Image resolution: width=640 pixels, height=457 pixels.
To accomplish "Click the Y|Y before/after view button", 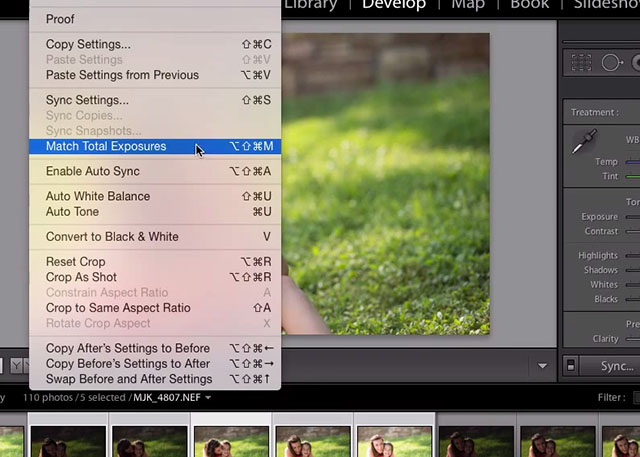I will 20,366.
